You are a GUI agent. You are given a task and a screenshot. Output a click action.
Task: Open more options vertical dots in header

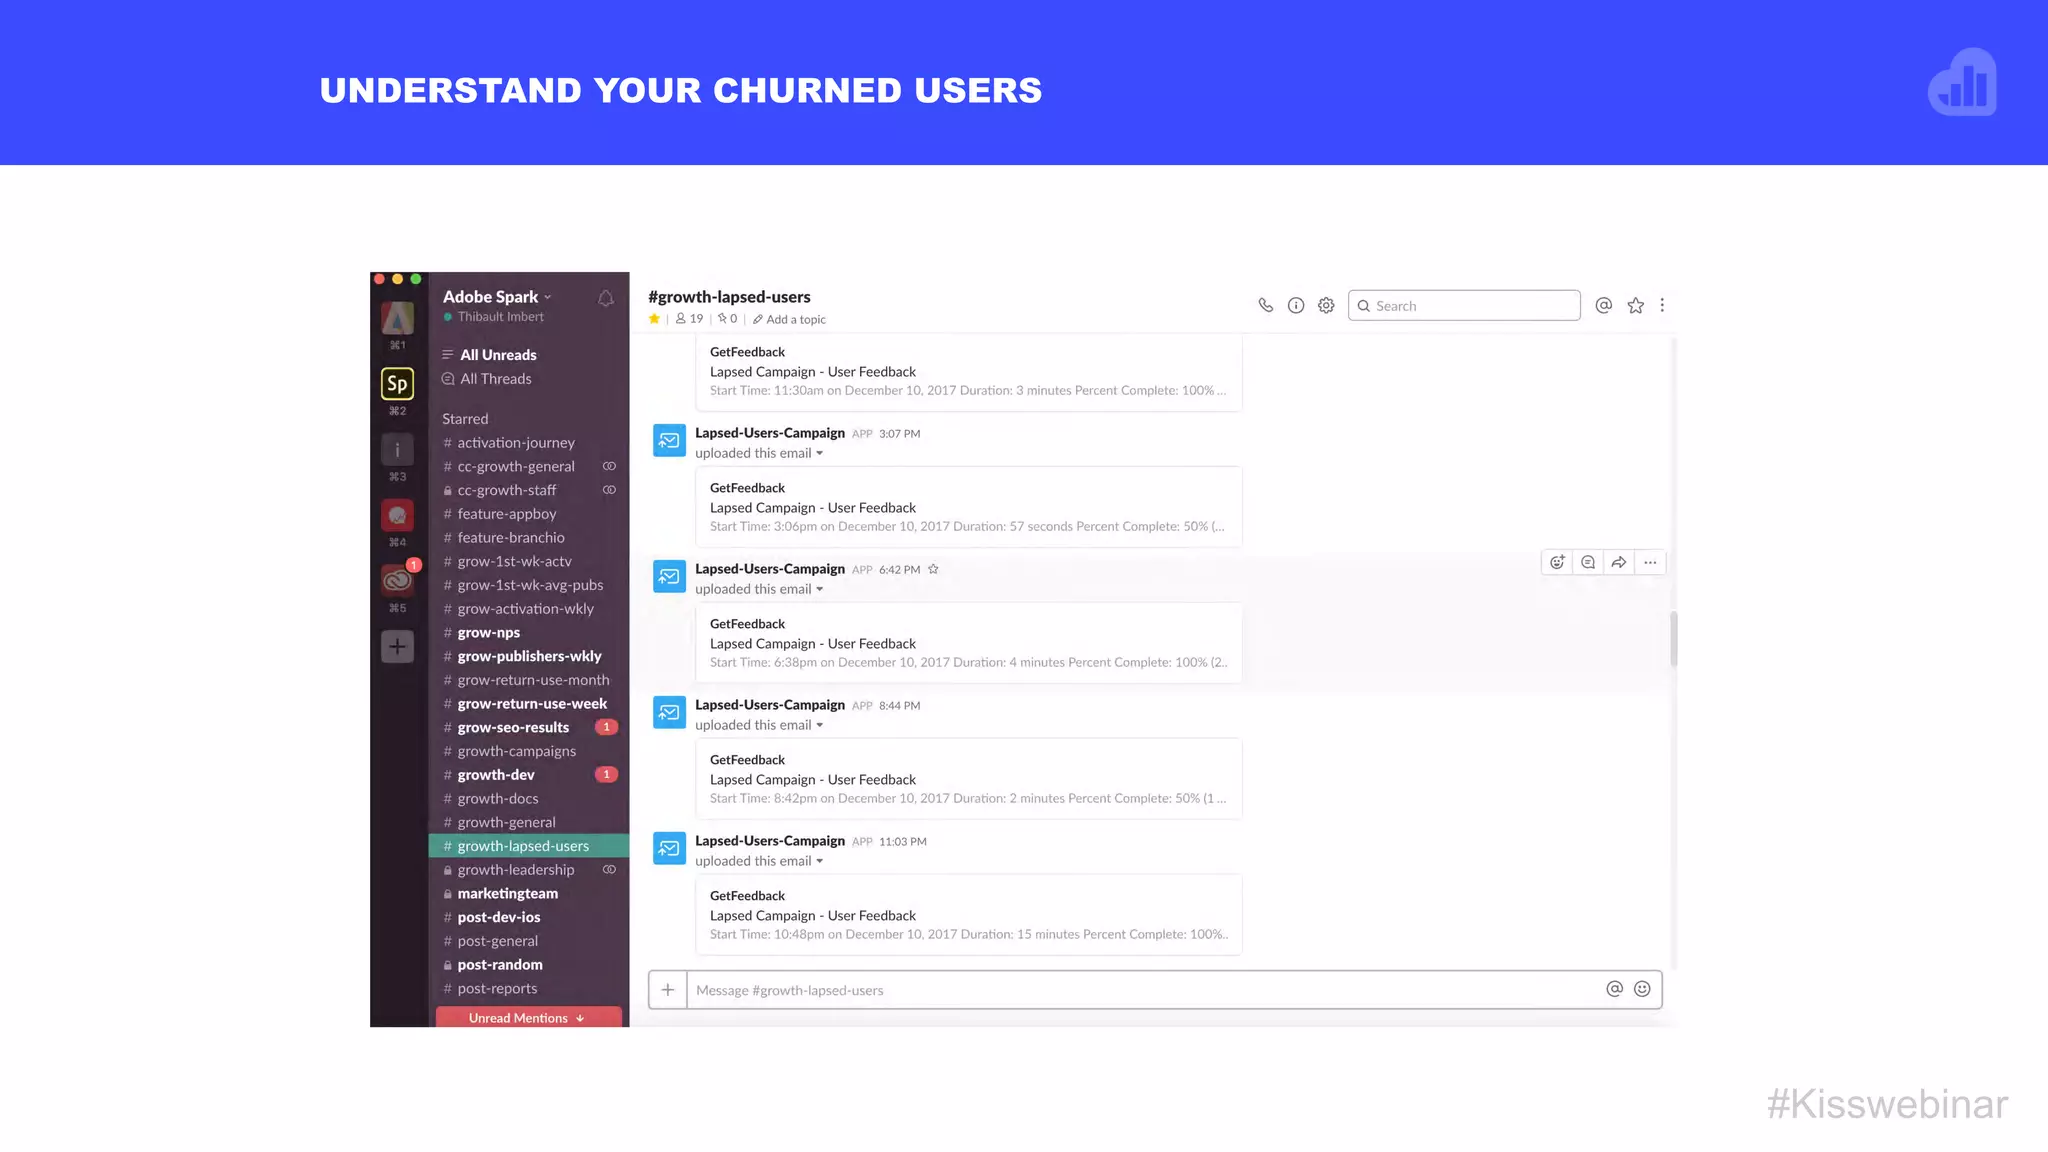pyautogui.click(x=1662, y=306)
